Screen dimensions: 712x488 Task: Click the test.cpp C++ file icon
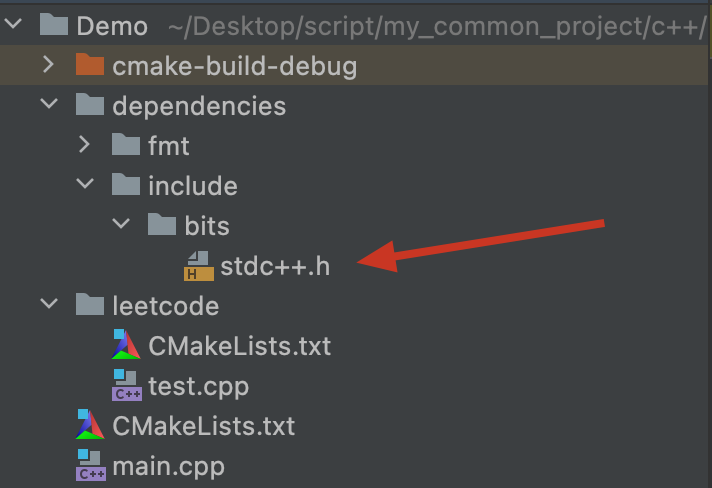coord(127,385)
